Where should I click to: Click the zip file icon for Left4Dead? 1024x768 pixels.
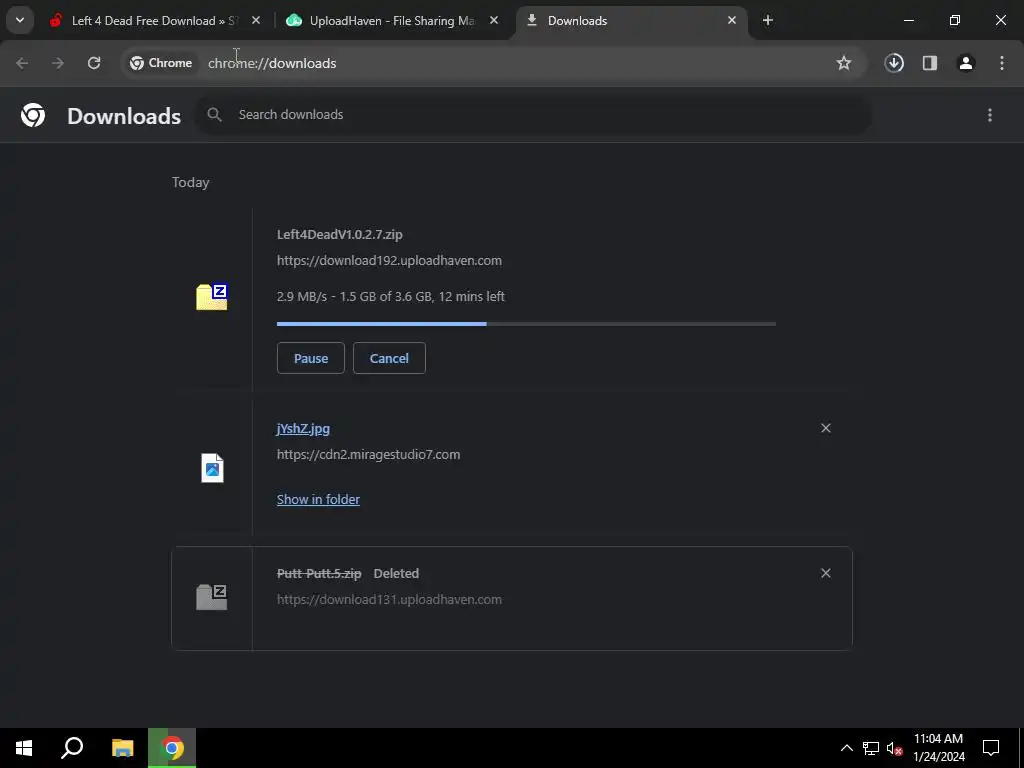click(212, 297)
